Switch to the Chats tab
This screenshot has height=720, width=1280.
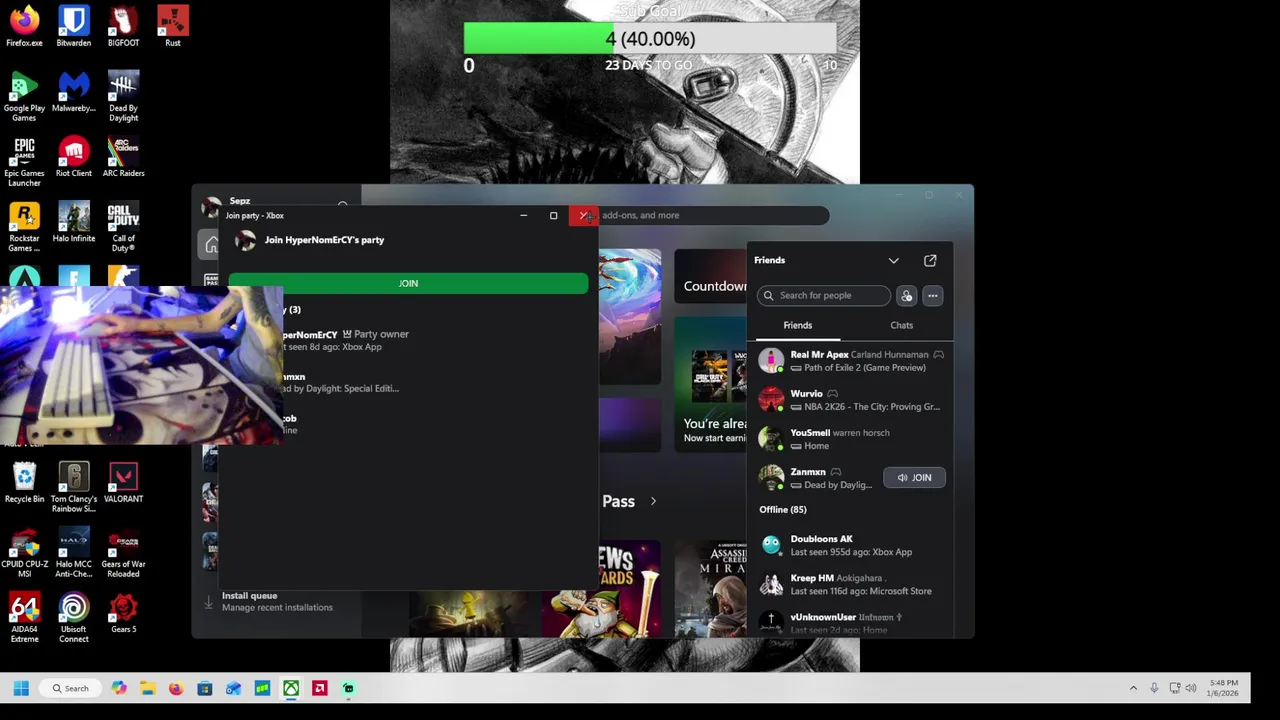901,325
